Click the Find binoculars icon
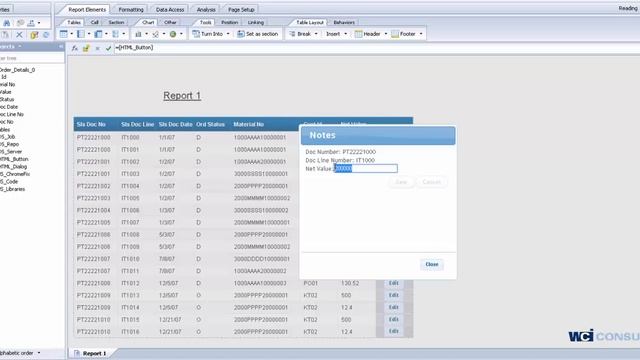The image size is (640, 360). point(7,23)
